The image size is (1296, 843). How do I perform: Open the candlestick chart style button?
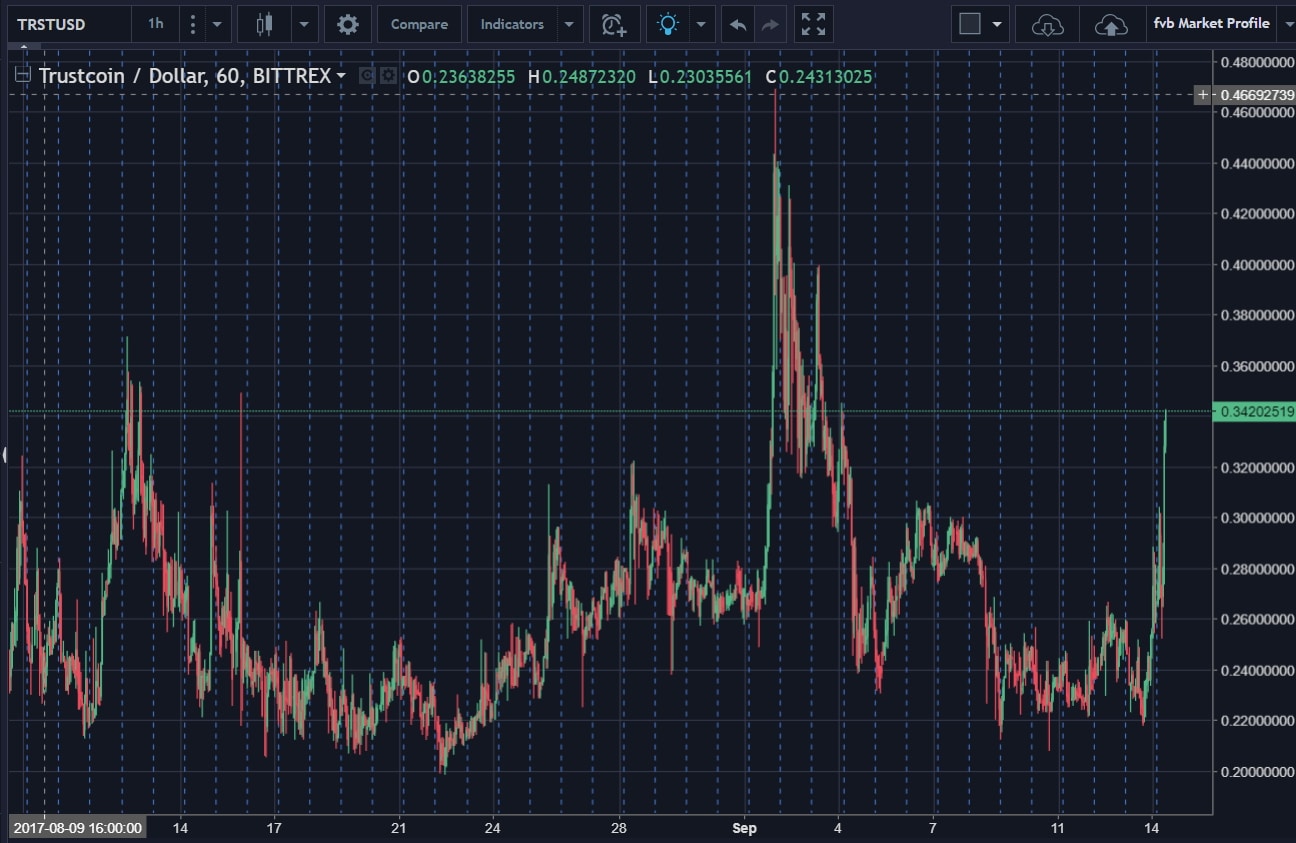[x=264, y=24]
